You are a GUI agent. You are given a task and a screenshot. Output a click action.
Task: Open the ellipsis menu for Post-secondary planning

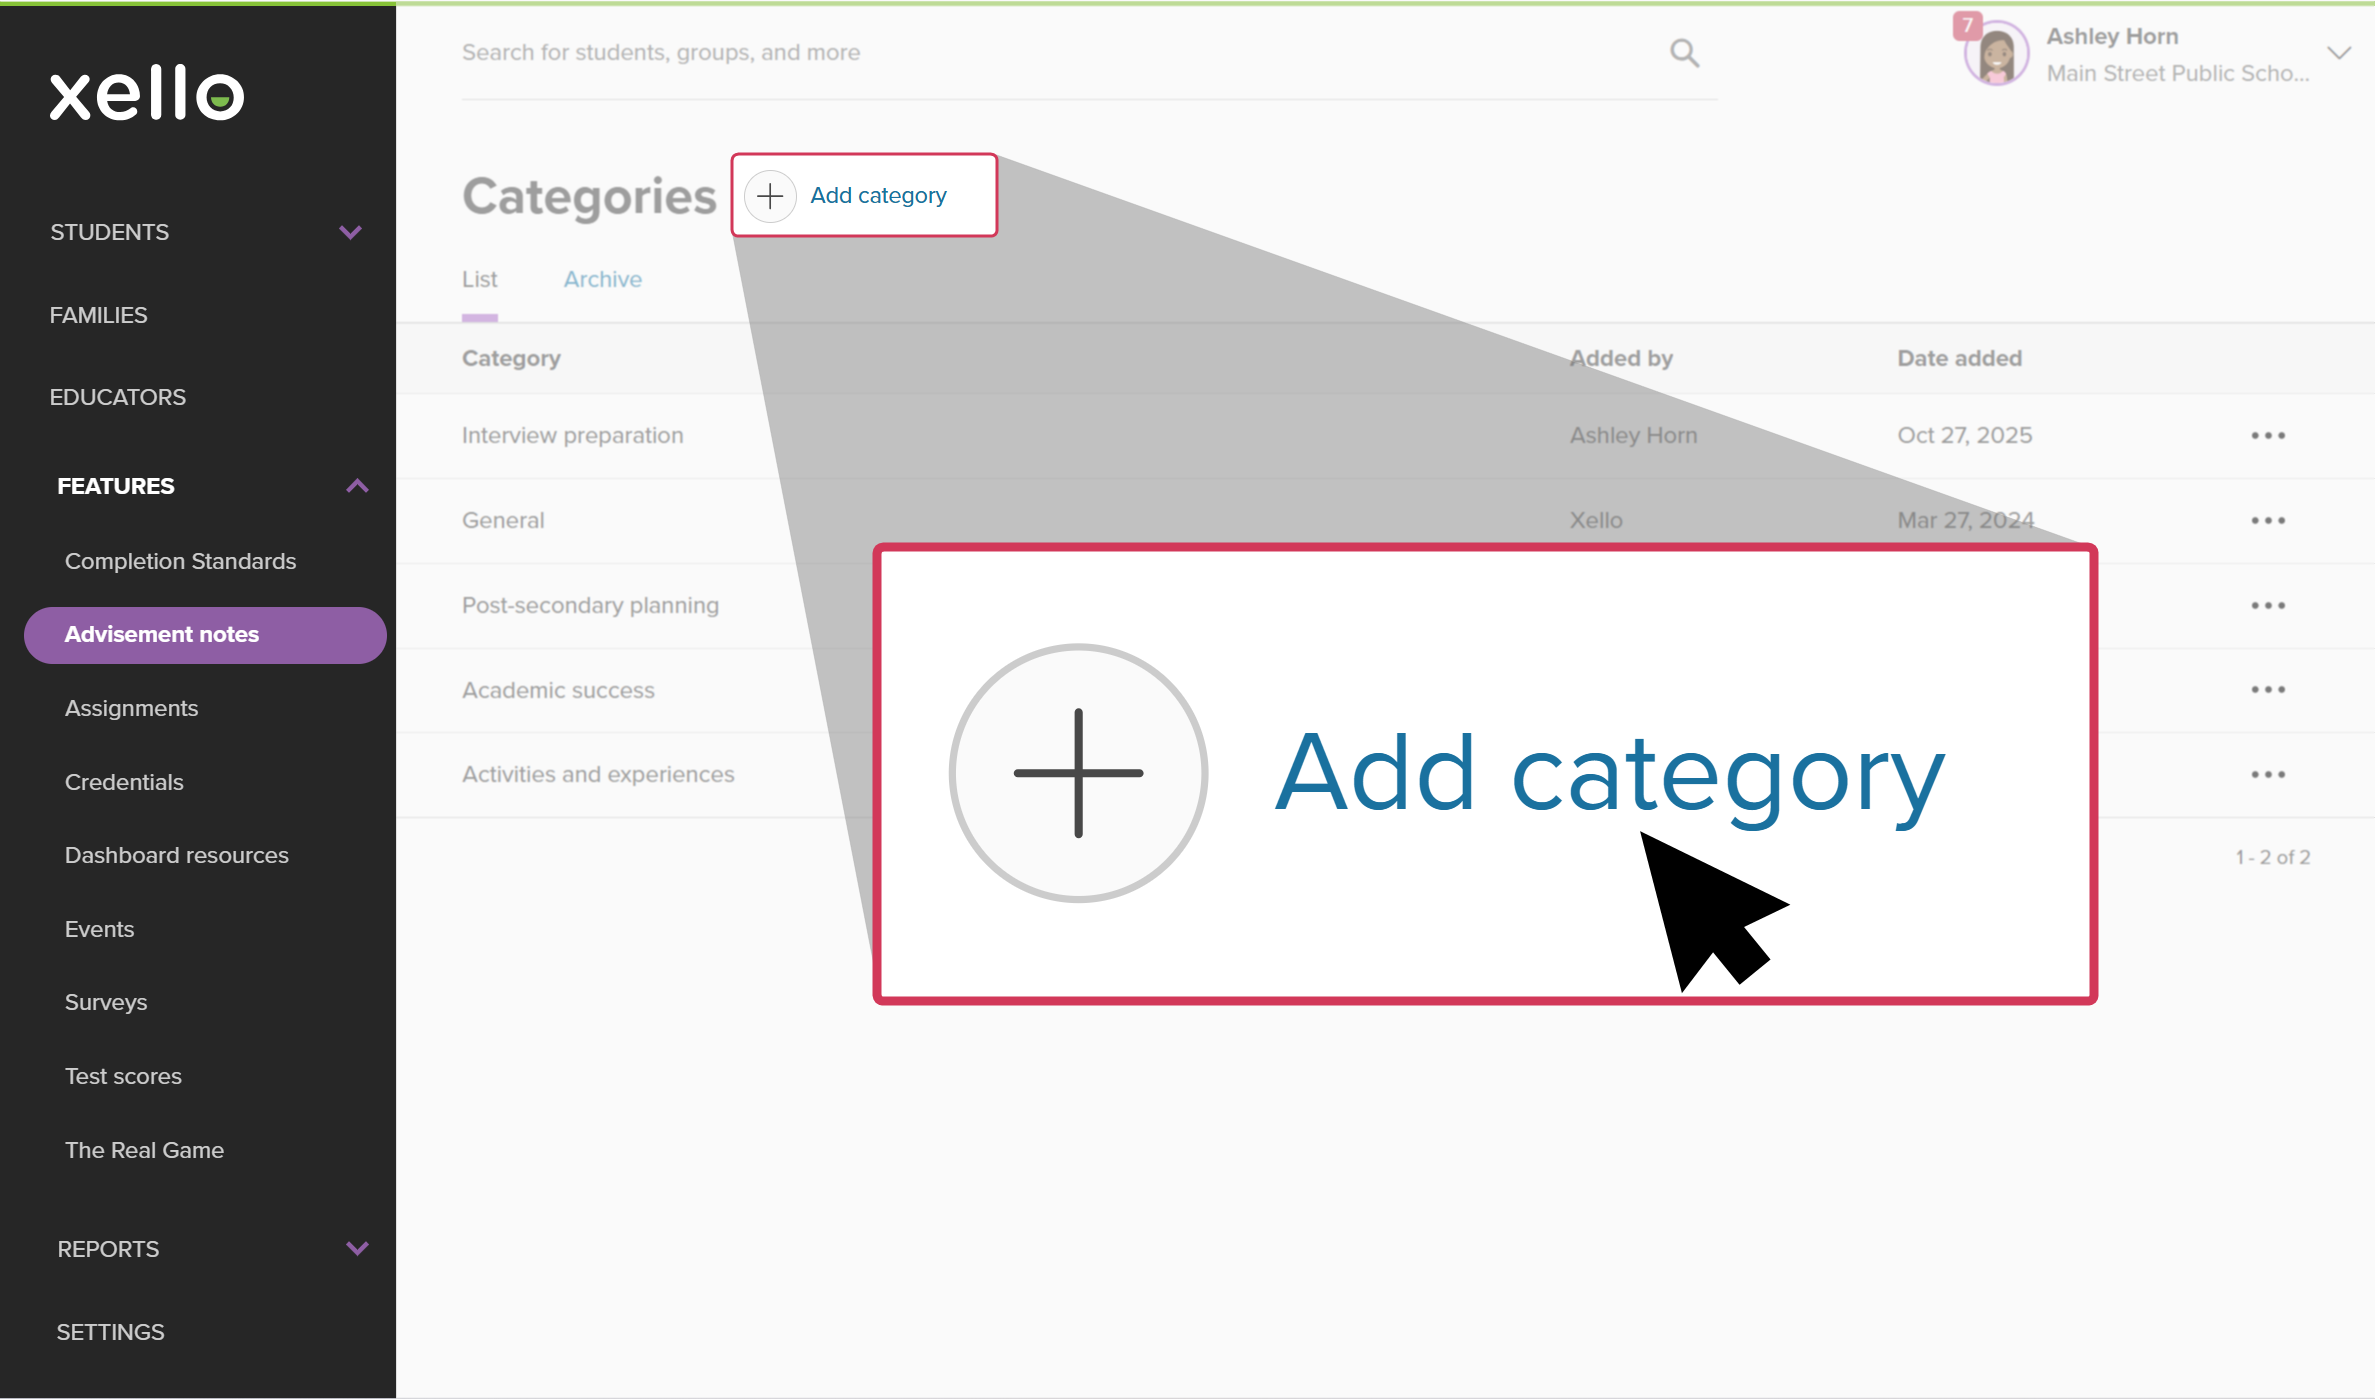click(x=2268, y=604)
